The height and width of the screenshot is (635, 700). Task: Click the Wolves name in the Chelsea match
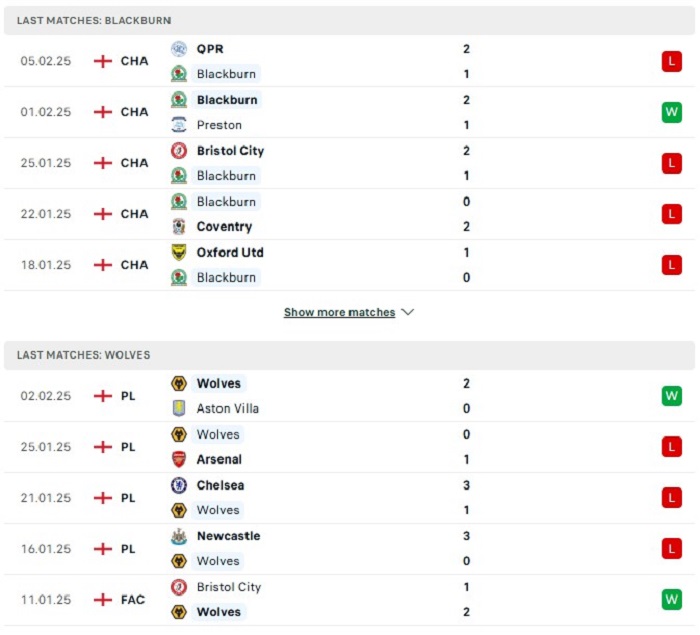tap(218, 510)
